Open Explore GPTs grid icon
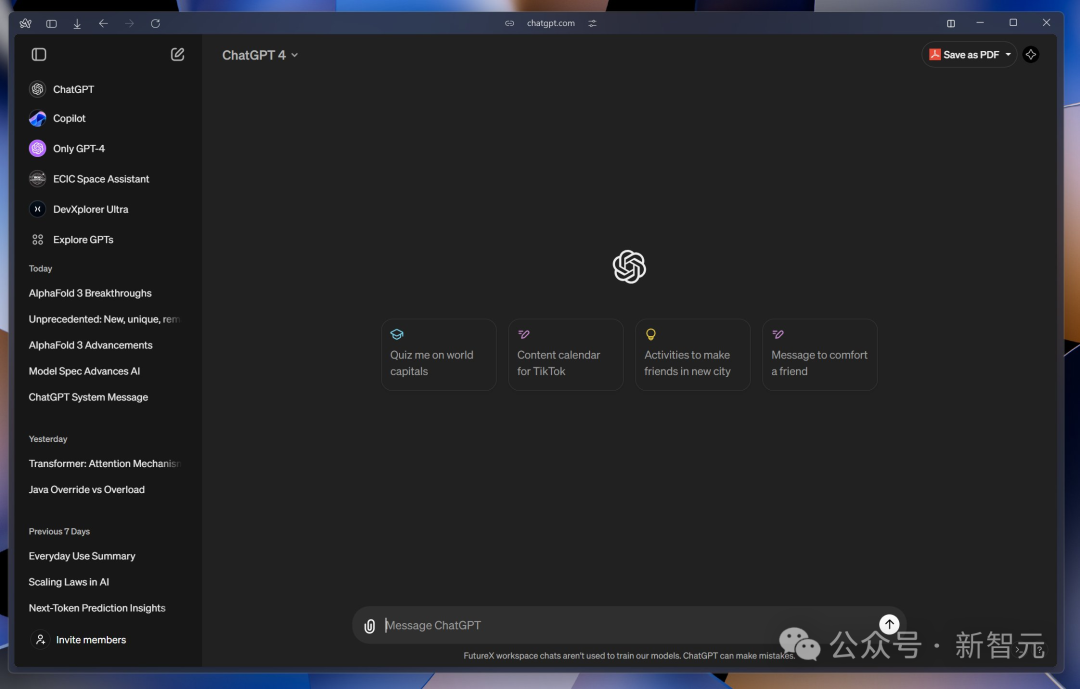 coord(38,240)
